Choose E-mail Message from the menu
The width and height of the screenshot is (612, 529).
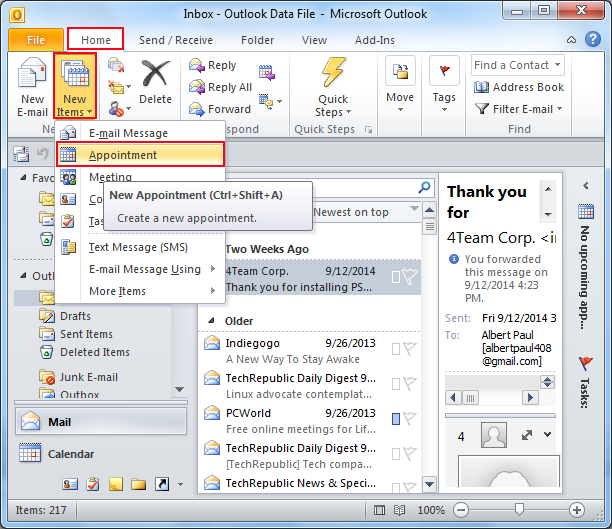click(x=141, y=133)
